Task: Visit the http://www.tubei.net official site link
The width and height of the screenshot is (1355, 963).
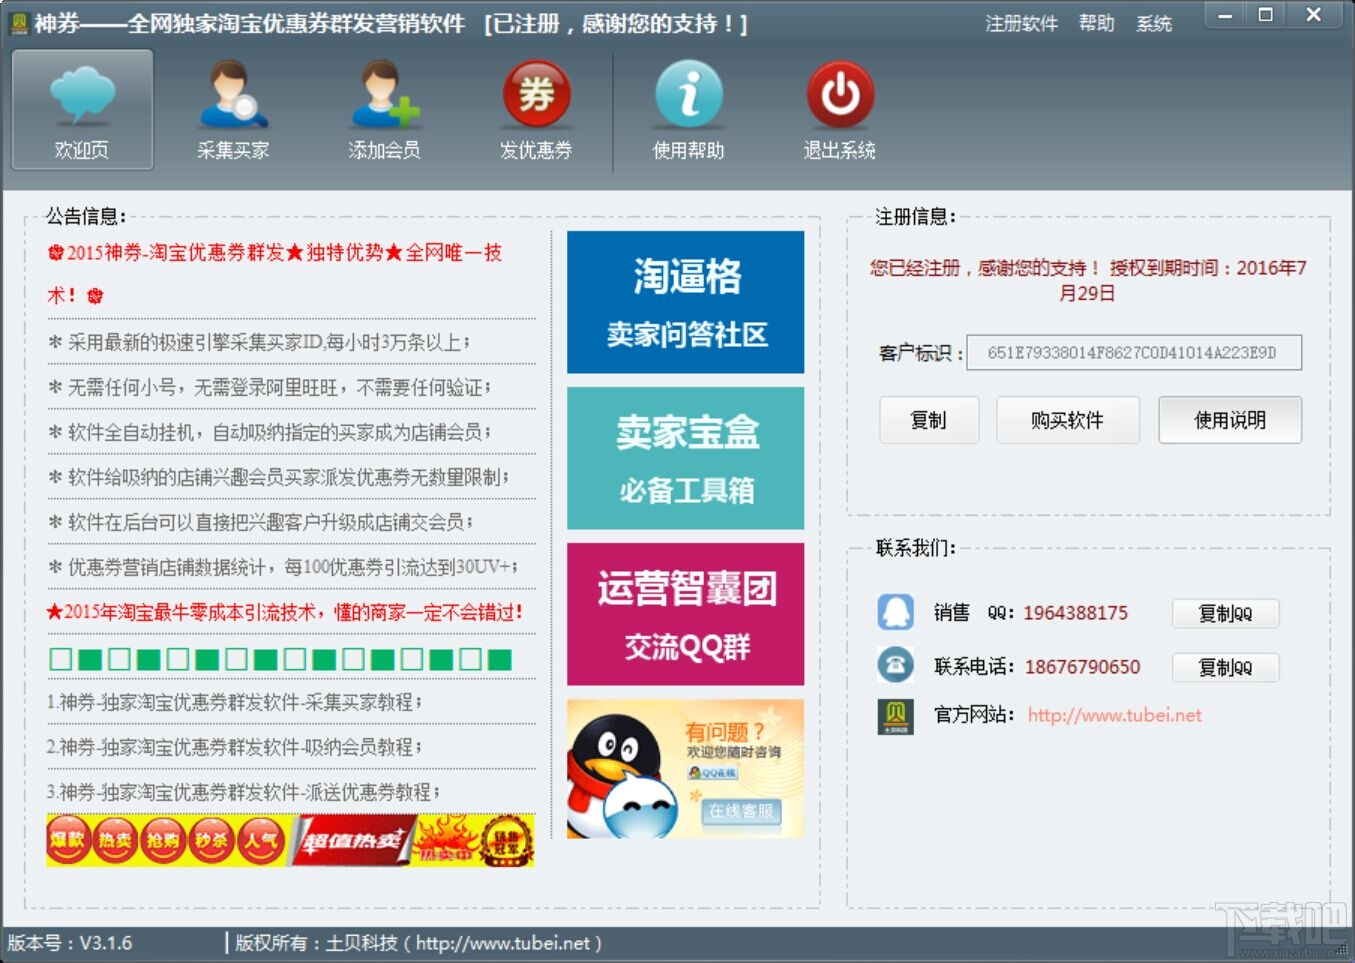Action: (1115, 715)
